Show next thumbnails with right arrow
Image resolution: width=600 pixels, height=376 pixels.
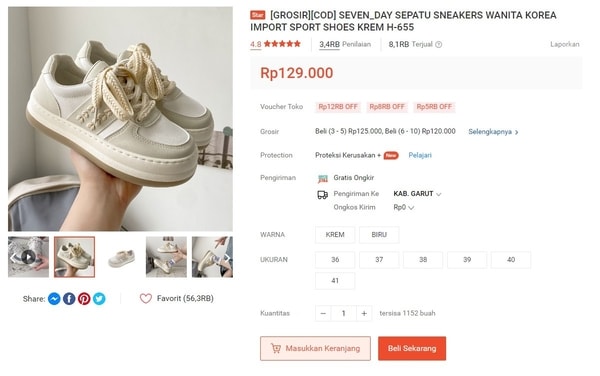pos(227,257)
